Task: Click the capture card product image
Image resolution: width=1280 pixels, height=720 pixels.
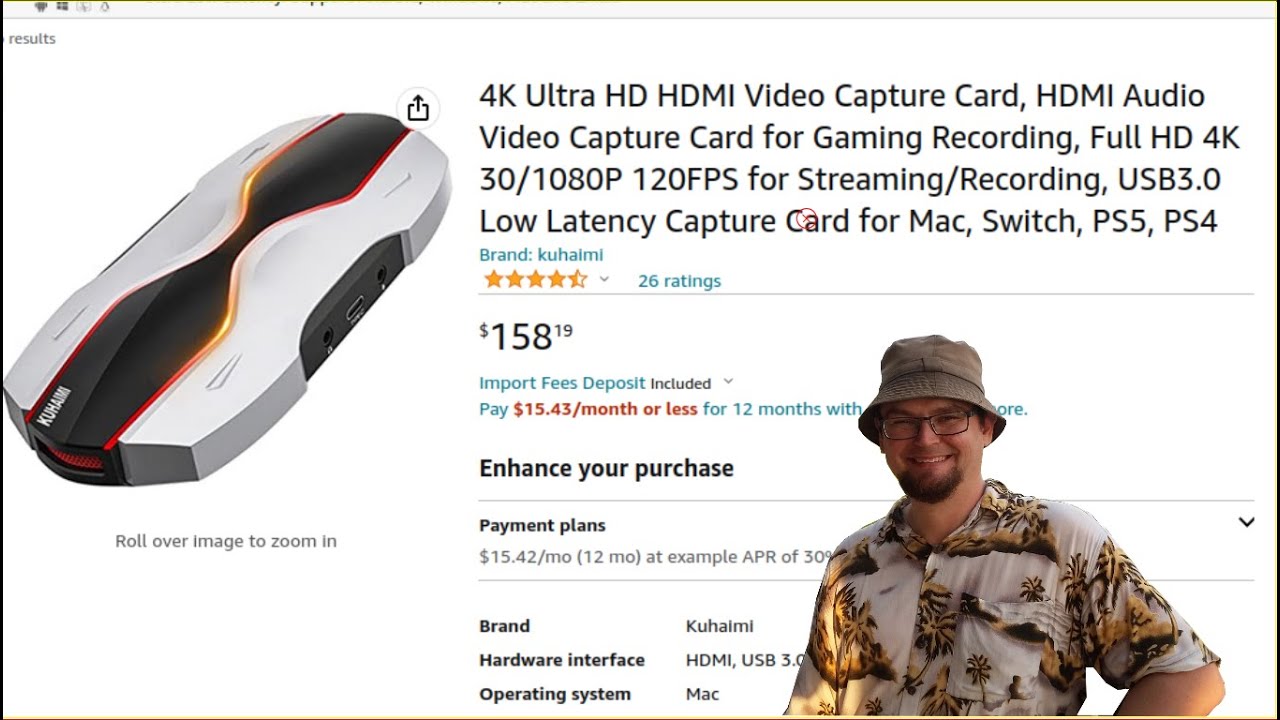Action: 226,300
